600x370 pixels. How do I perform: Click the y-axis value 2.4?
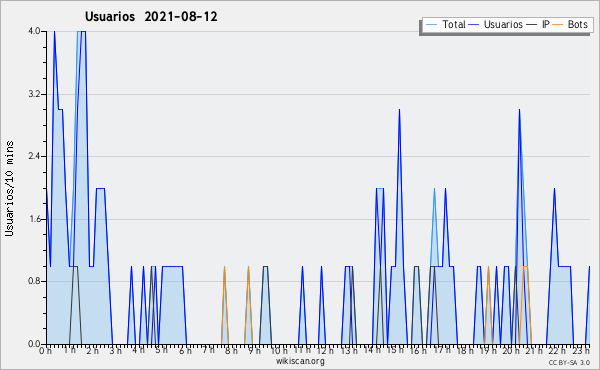point(34,156)
